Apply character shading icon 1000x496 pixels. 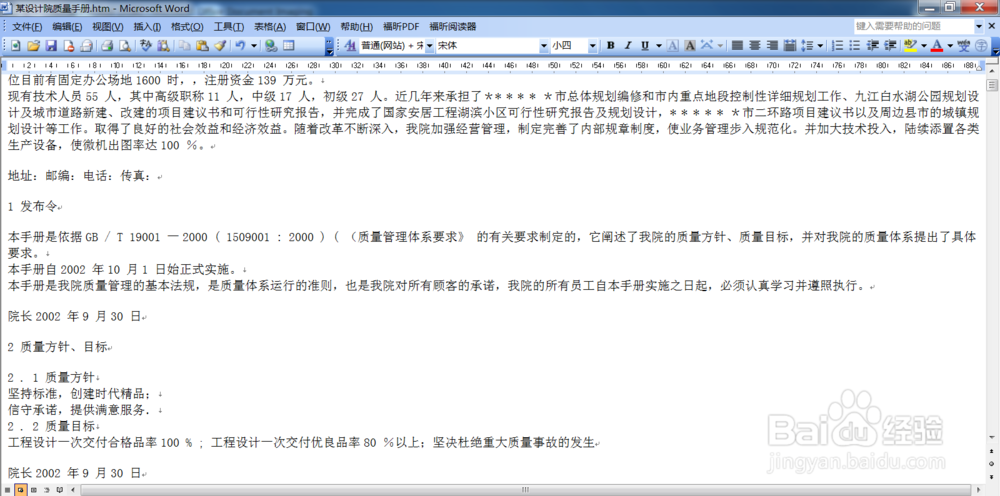[690, 45]
